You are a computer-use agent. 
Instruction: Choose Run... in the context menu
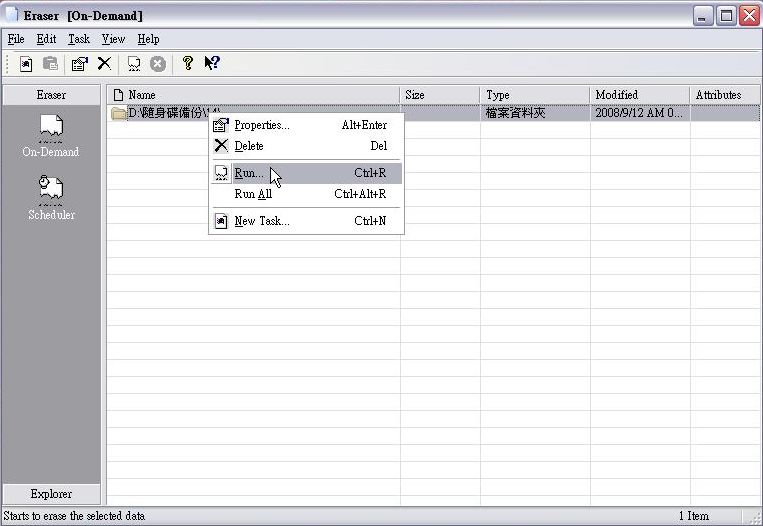[x=307, y=173]
